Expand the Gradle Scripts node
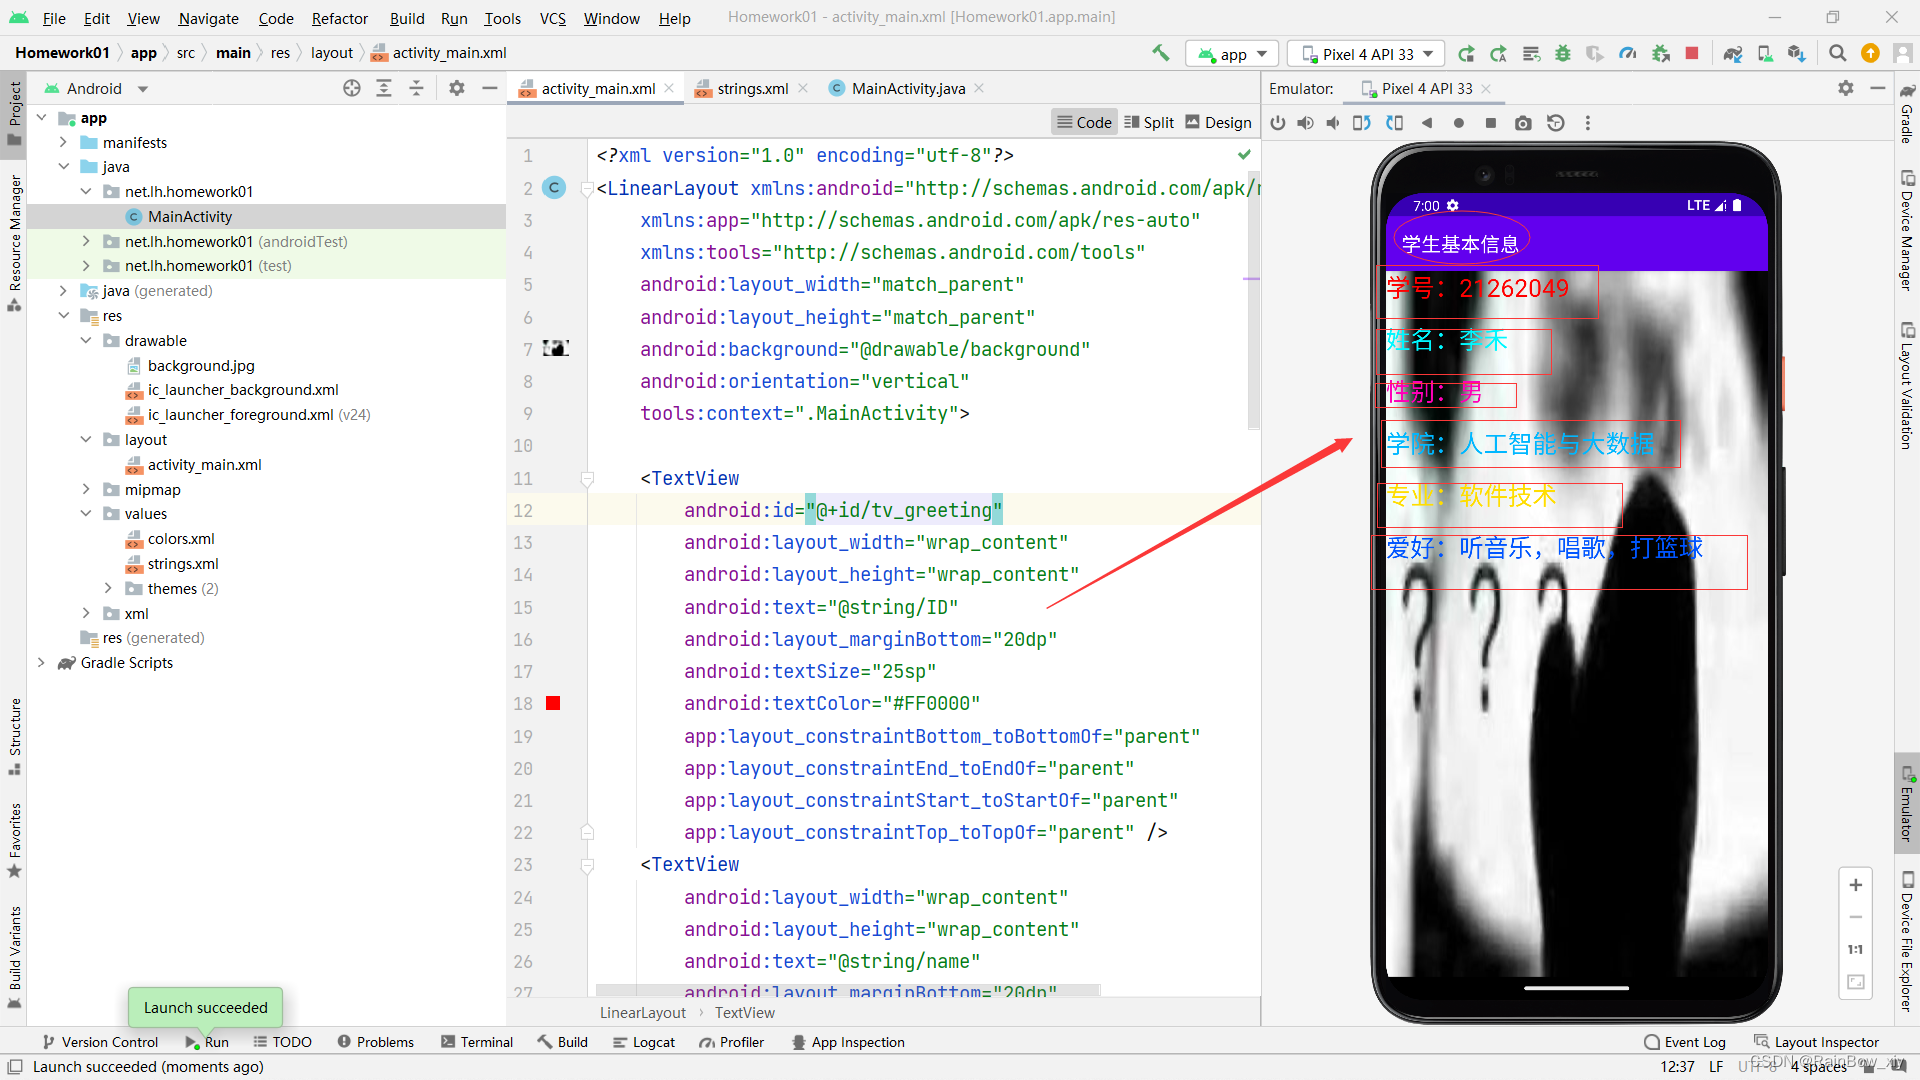The image size is (1920, 1080). tap(41, 662)
